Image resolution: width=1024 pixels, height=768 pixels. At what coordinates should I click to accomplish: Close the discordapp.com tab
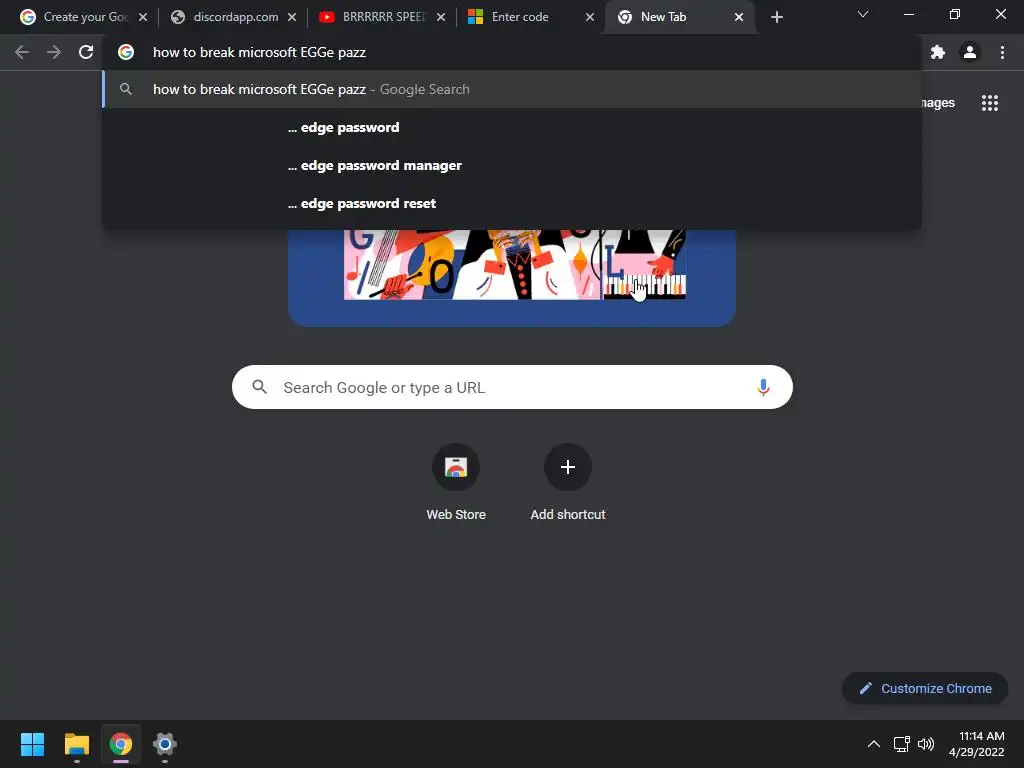[292, 17]
